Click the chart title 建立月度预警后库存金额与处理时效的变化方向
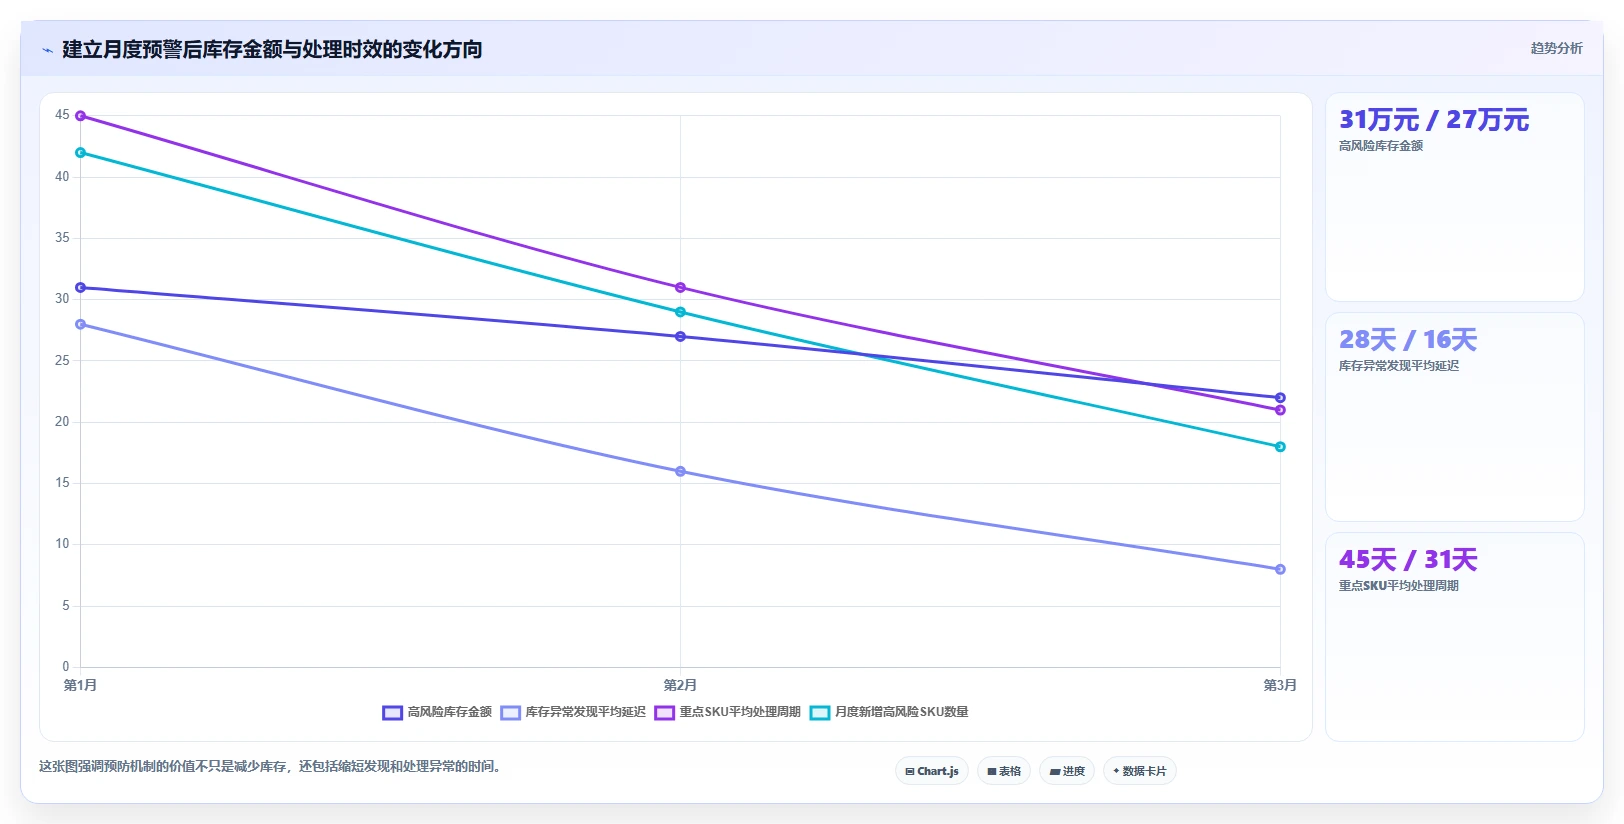The image size is (1624, 824). click(x=272, y=50)
